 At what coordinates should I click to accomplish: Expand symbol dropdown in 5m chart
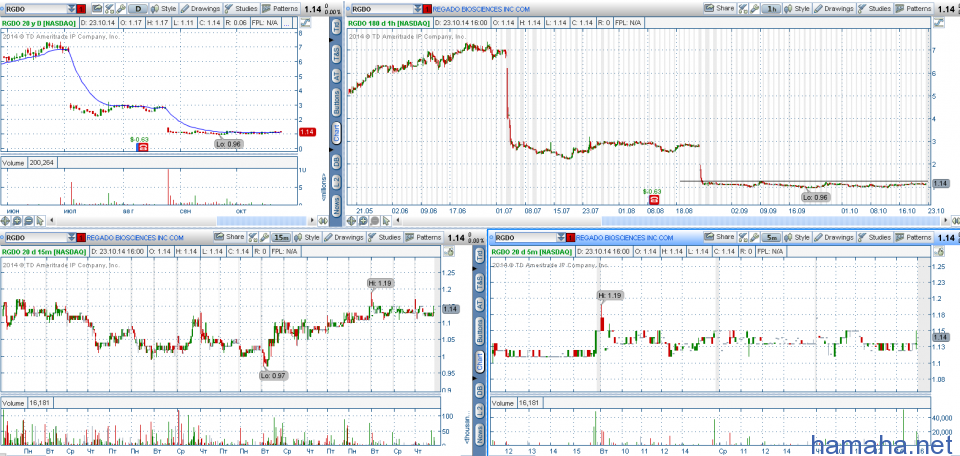click(x=561, y=237)
